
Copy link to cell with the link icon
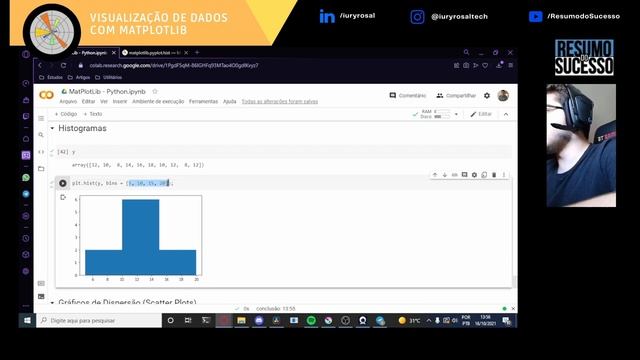coord(455,175)
